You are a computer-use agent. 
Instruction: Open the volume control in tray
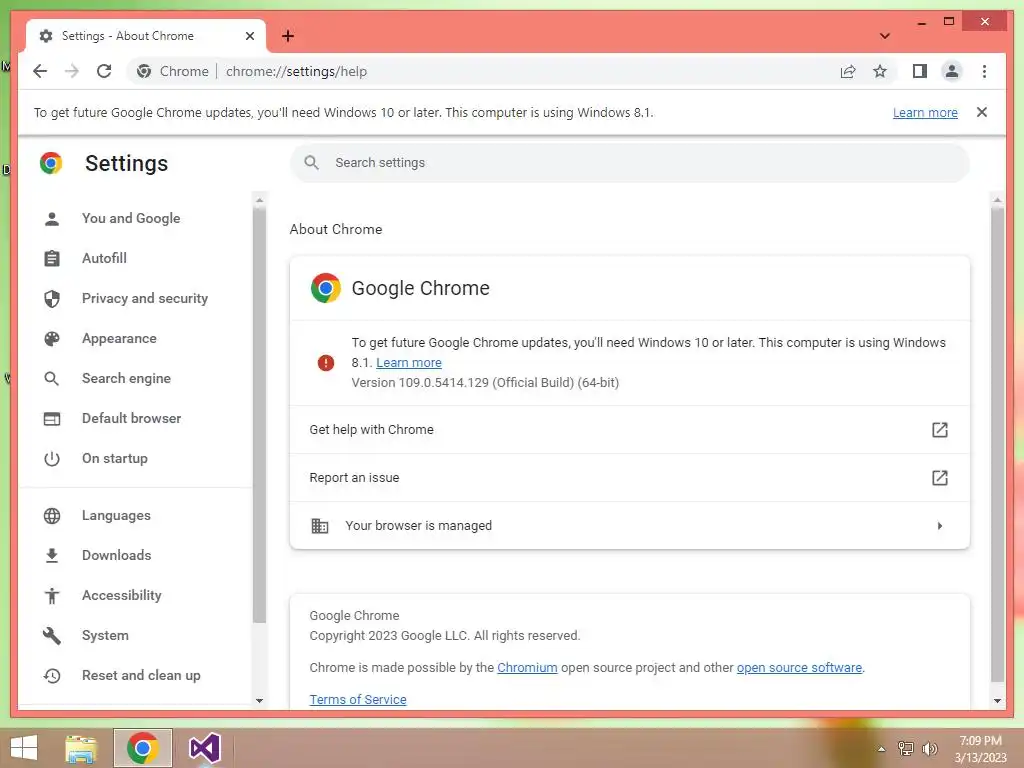[x=929, y=749]
